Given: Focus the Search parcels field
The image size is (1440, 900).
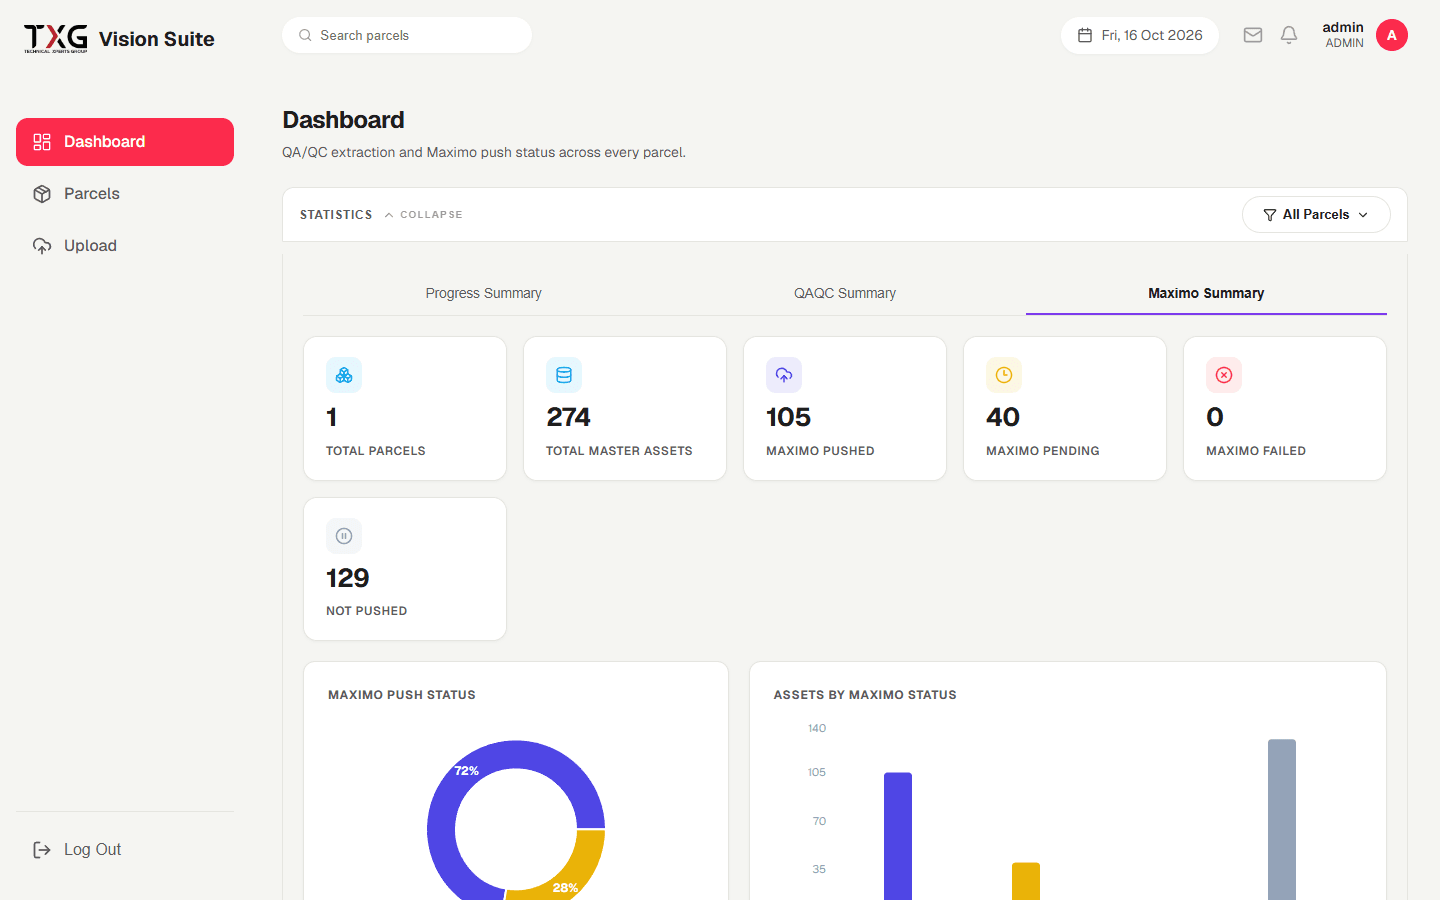Looking at the screenshot, I should pos(407,35).
